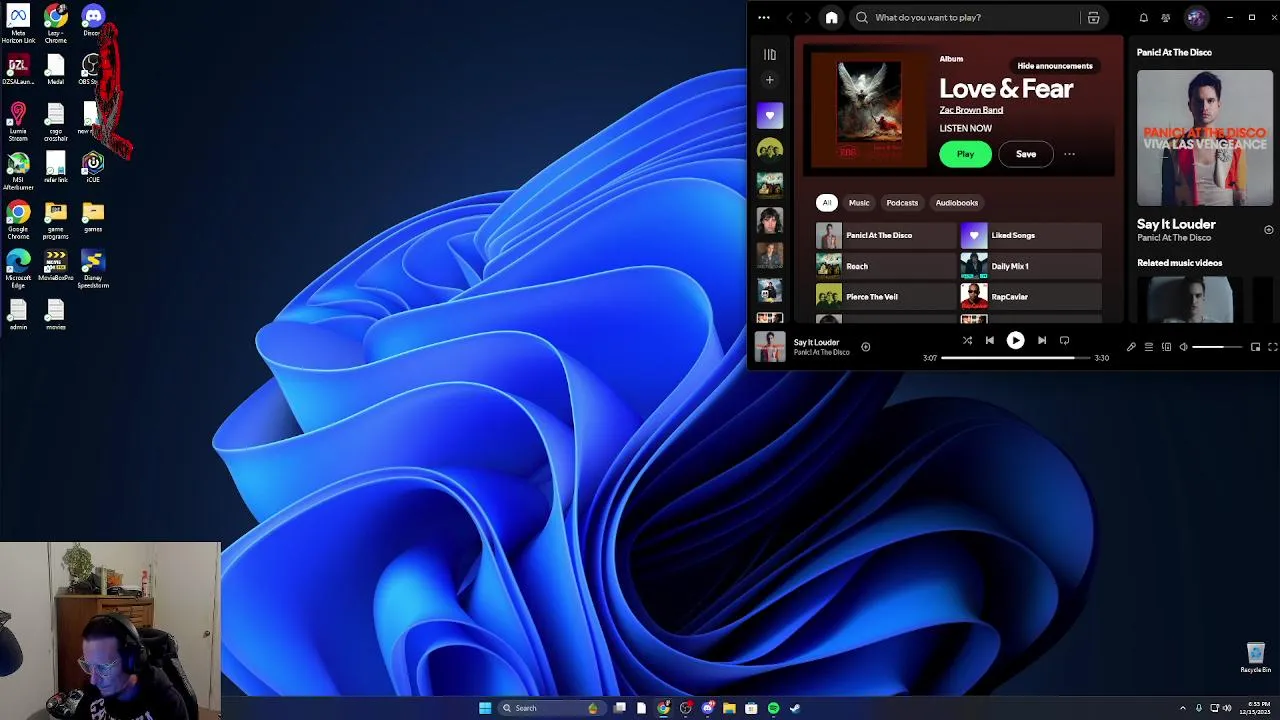Image resolution: width=1280 pixels, height=720 pixels.
Task: Open Viva Las Vengeance cover in Now Playing
Action: pos(1205,138)
